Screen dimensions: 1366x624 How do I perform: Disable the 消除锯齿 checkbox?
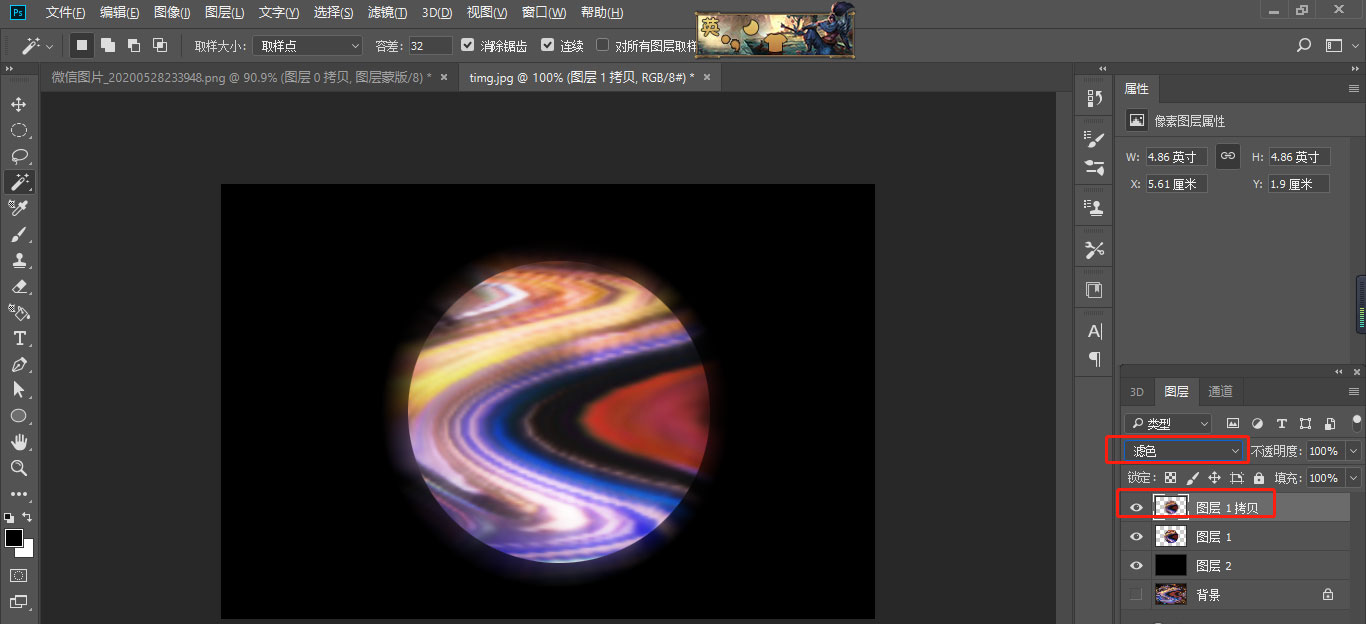coord(467,44)
